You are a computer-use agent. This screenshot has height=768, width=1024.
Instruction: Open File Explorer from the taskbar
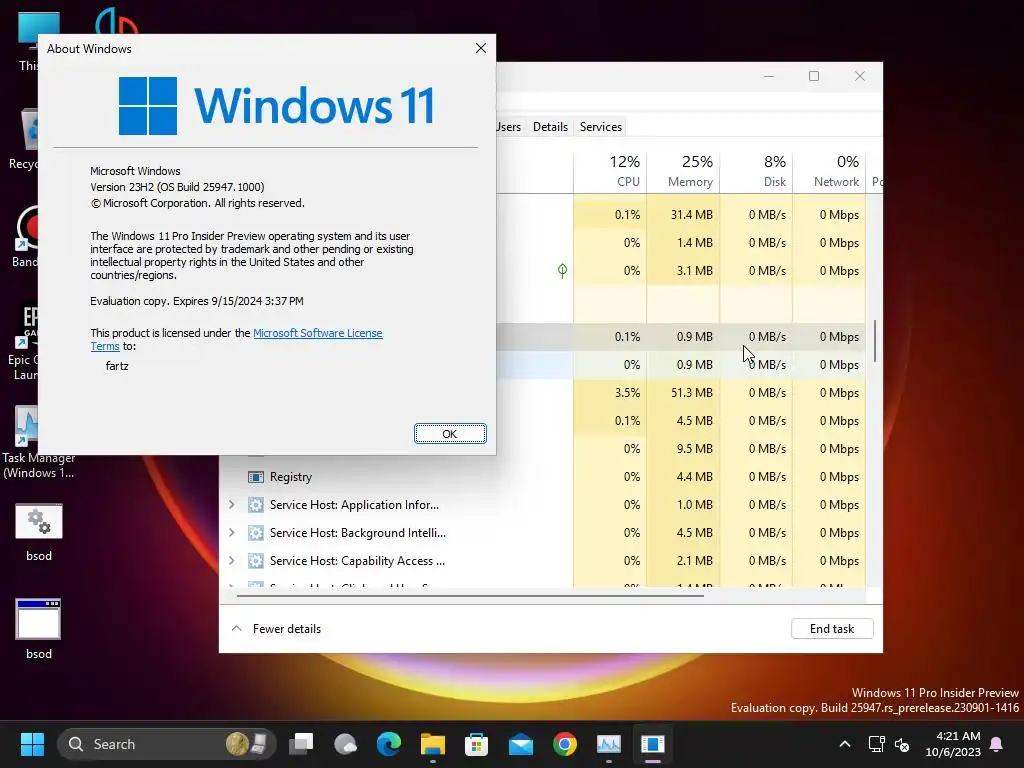(432, 744)
